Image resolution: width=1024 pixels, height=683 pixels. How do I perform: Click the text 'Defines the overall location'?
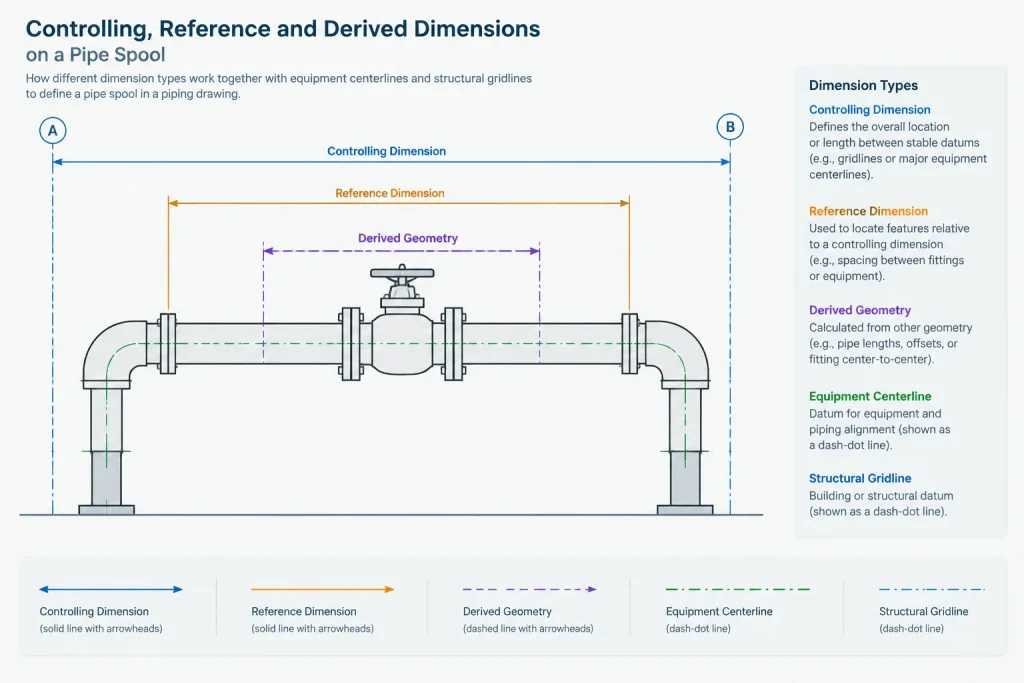879,127
